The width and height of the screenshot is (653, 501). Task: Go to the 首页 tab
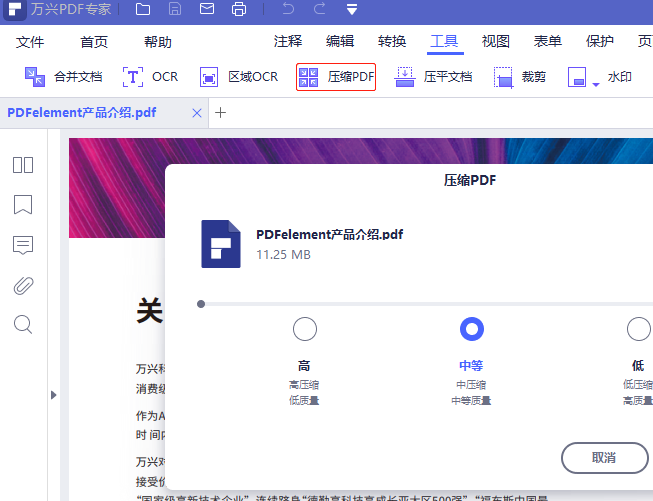click(x=94, y=42)
